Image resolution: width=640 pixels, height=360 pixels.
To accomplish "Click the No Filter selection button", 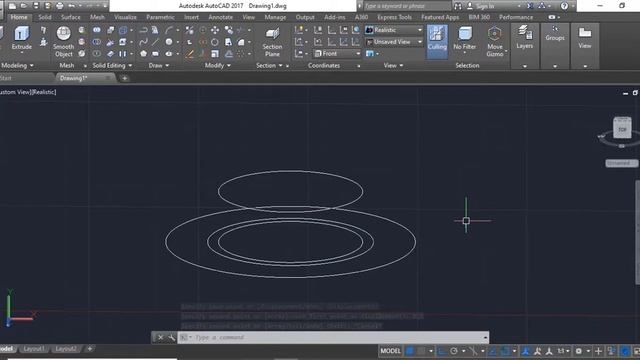I will click(464, 39).
